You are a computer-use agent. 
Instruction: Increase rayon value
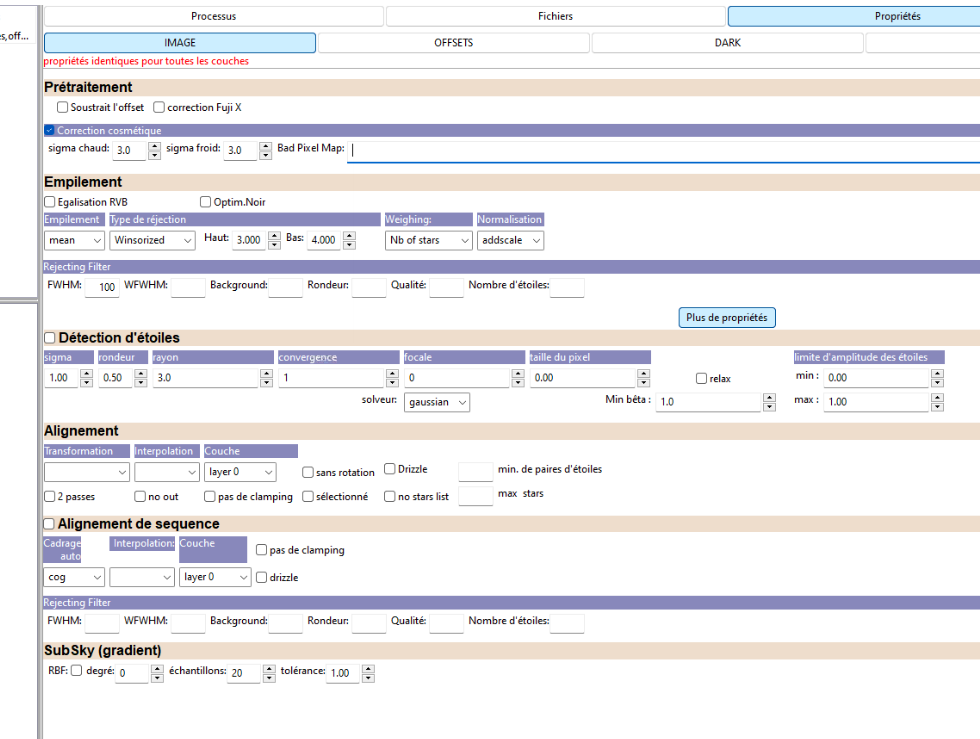tap(267, 373)
